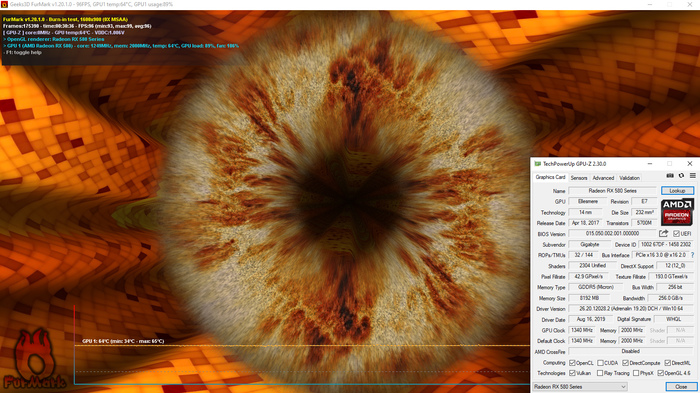
Task: Click the Digital Signature WHQL value
Action: point(673,319)
